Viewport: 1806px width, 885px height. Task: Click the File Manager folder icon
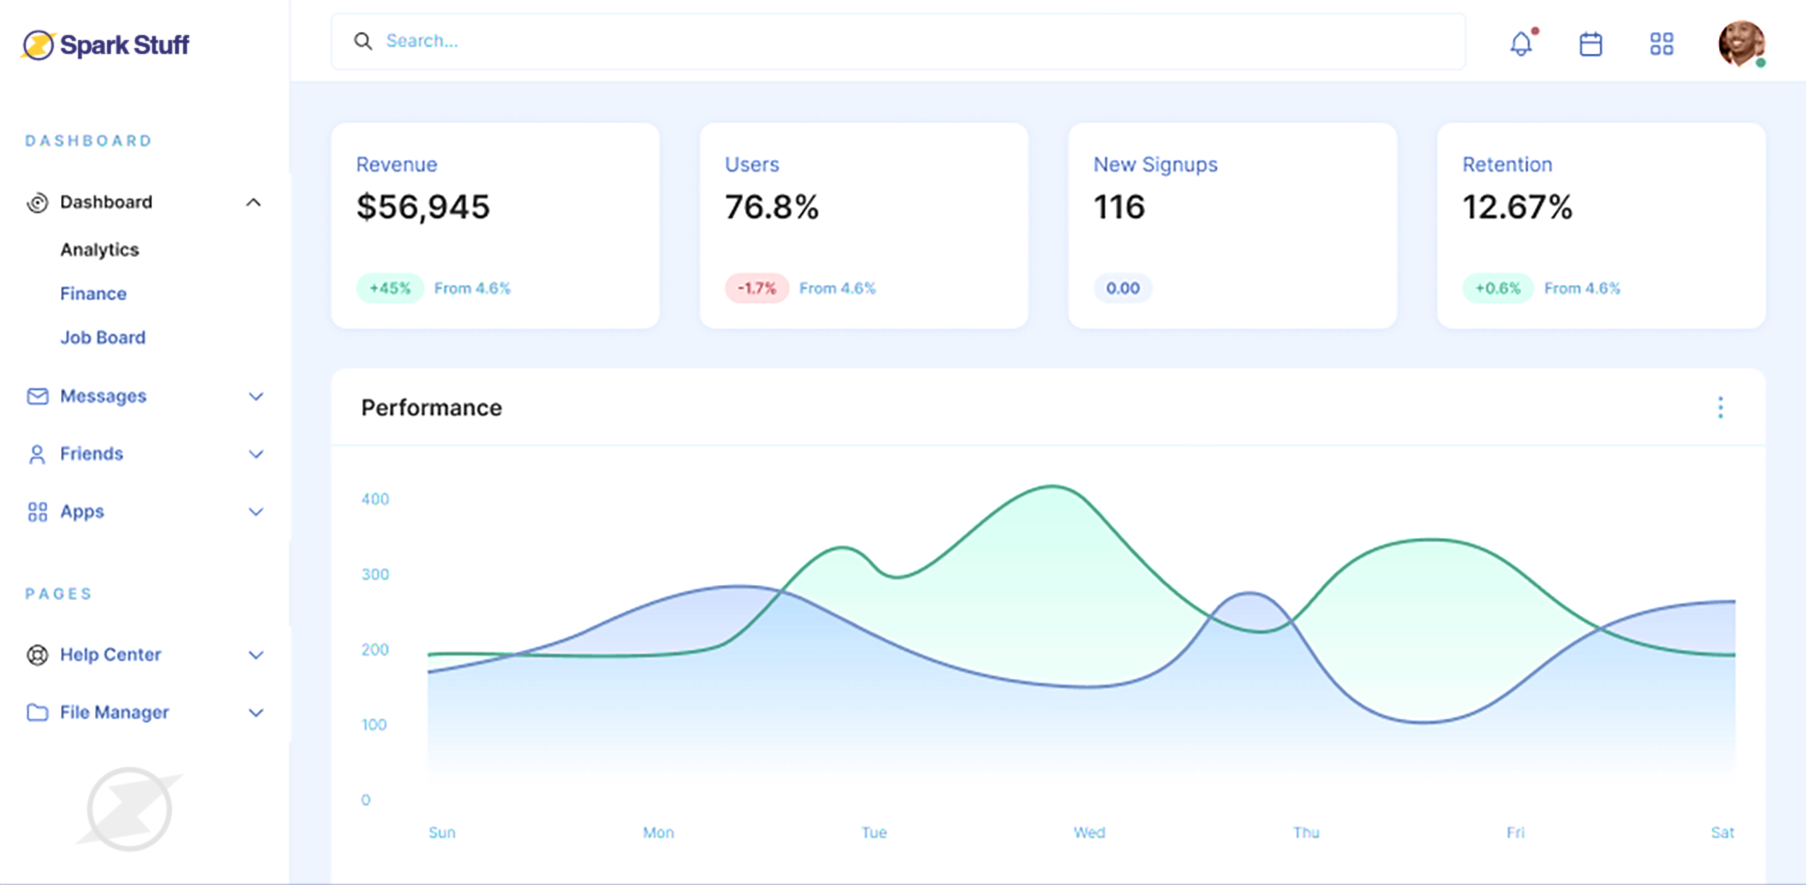point(37,712)
